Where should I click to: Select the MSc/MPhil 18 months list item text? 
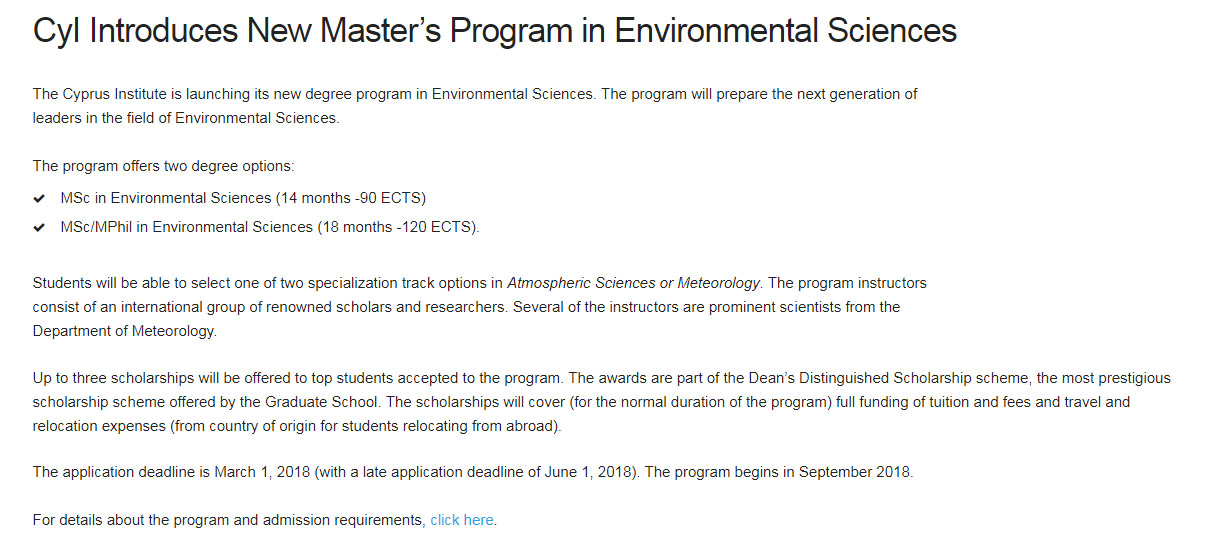[270, 227]
